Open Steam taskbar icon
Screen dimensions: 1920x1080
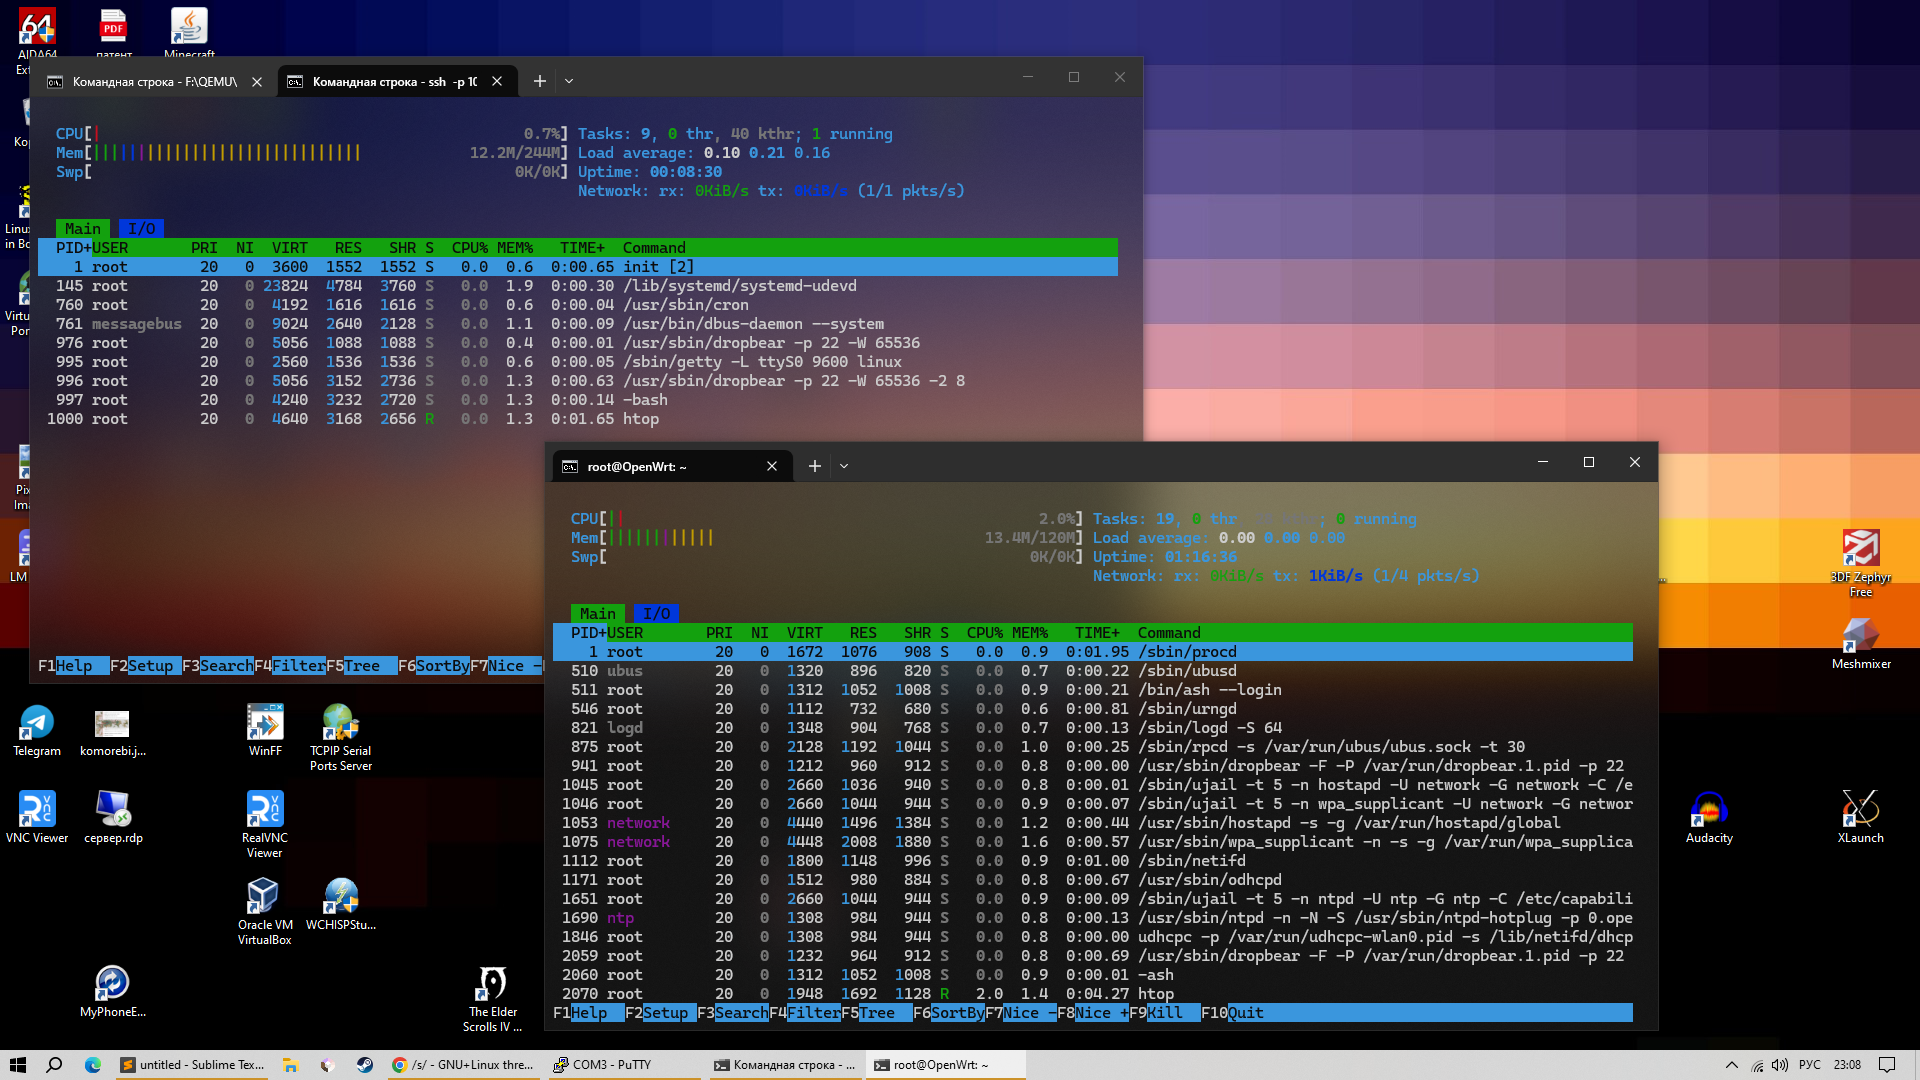365,1065
